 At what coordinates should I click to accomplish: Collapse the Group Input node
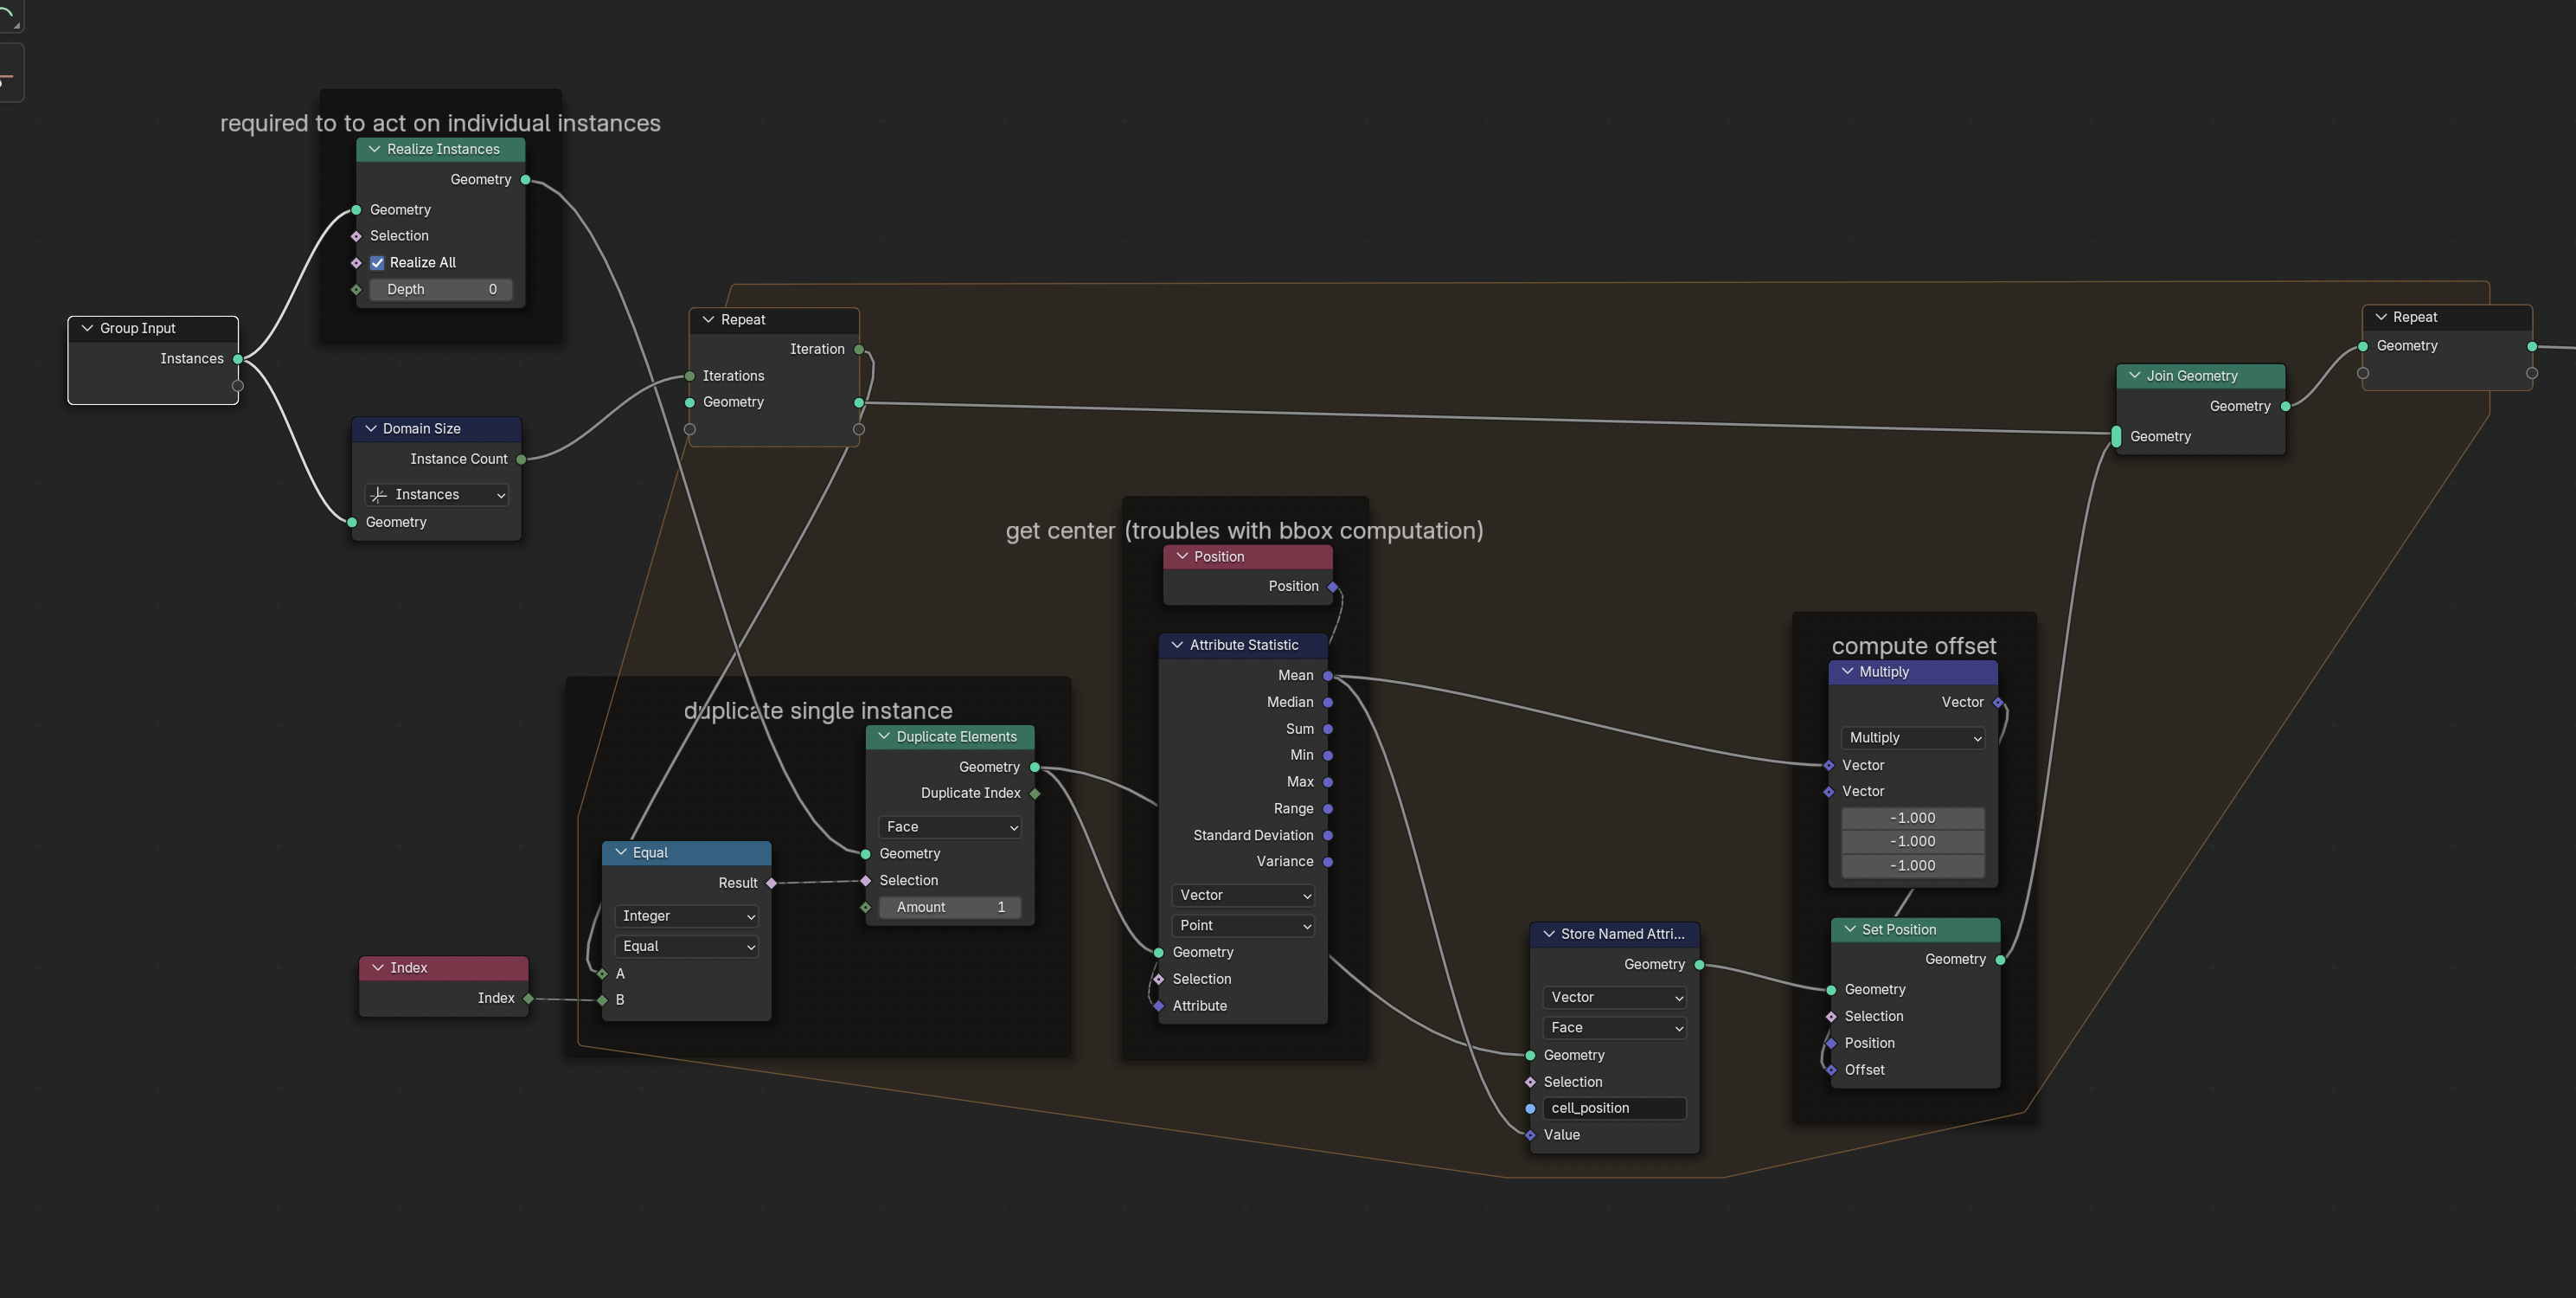point(87,328)
